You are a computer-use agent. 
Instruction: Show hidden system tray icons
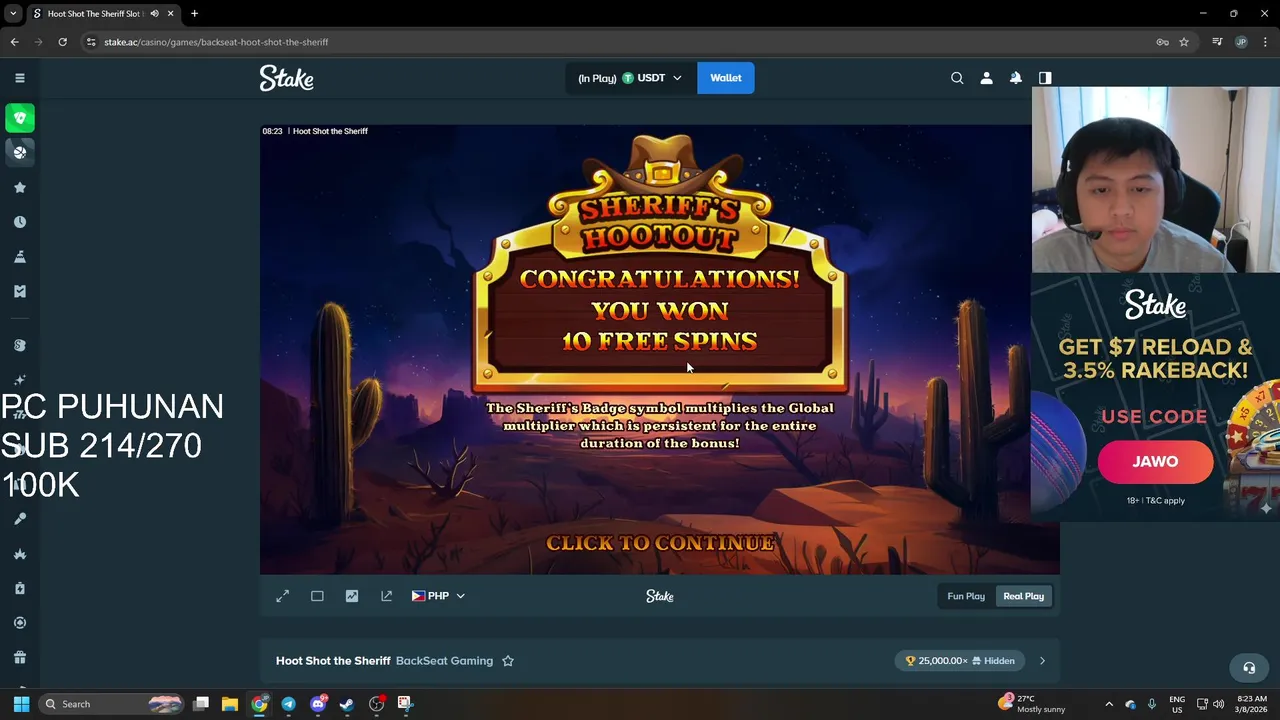pos(1109,704)
